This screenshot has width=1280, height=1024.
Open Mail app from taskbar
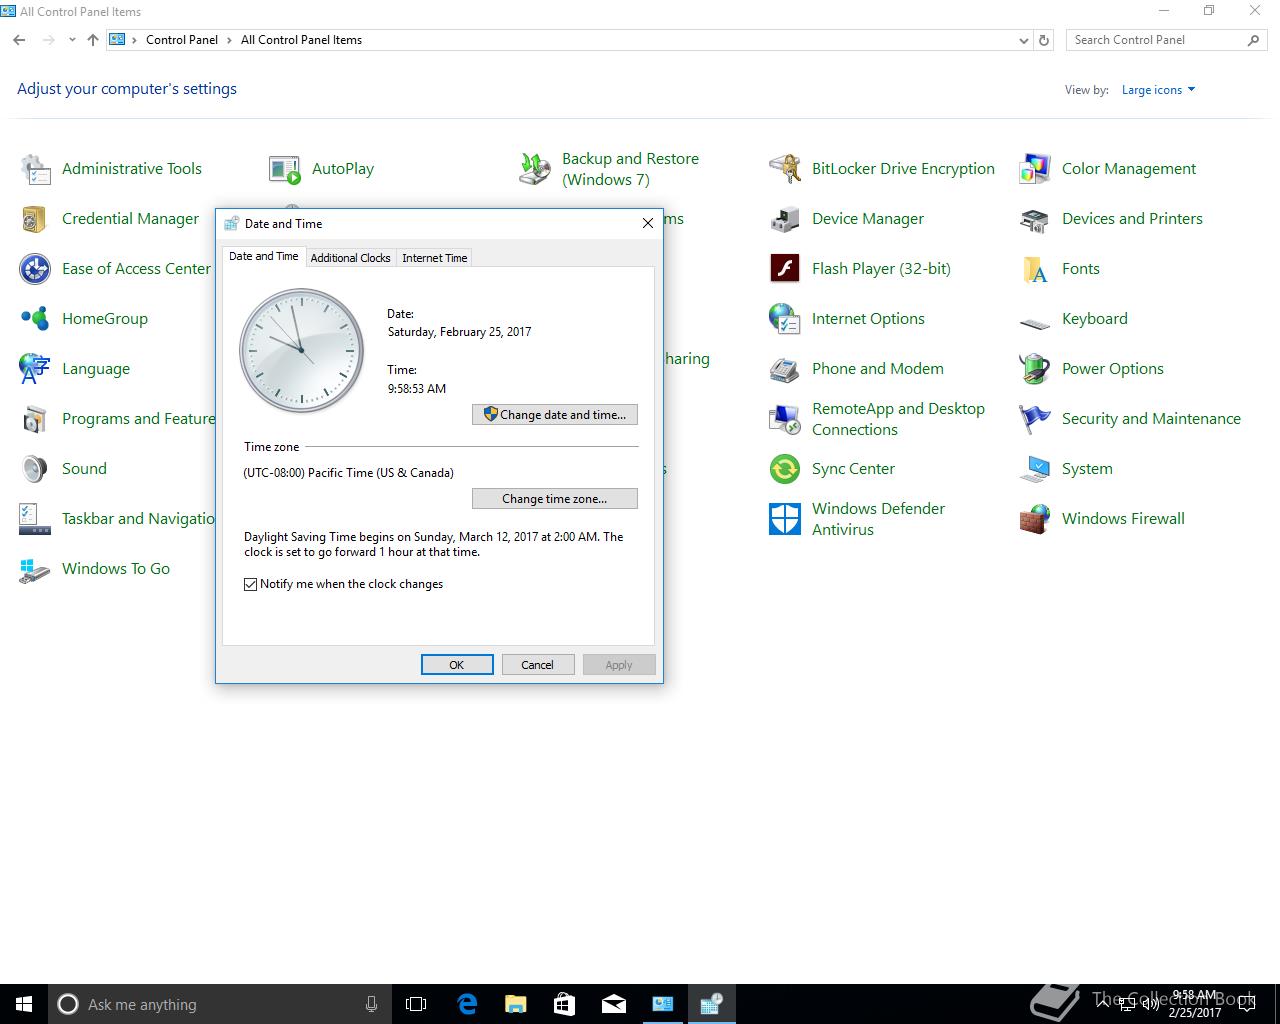pyautogui.click(x=614, y=1004)
